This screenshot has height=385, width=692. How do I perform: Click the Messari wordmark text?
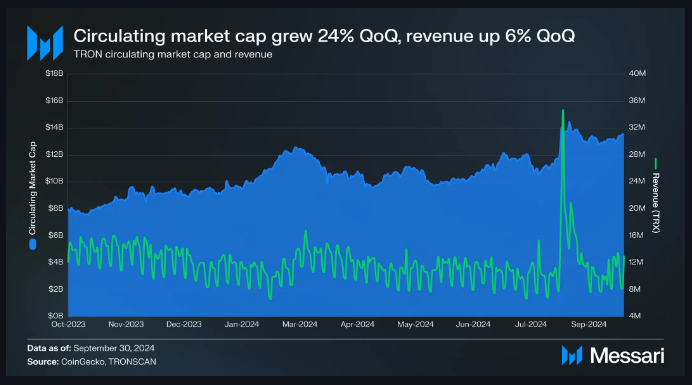tap(627, 355)
